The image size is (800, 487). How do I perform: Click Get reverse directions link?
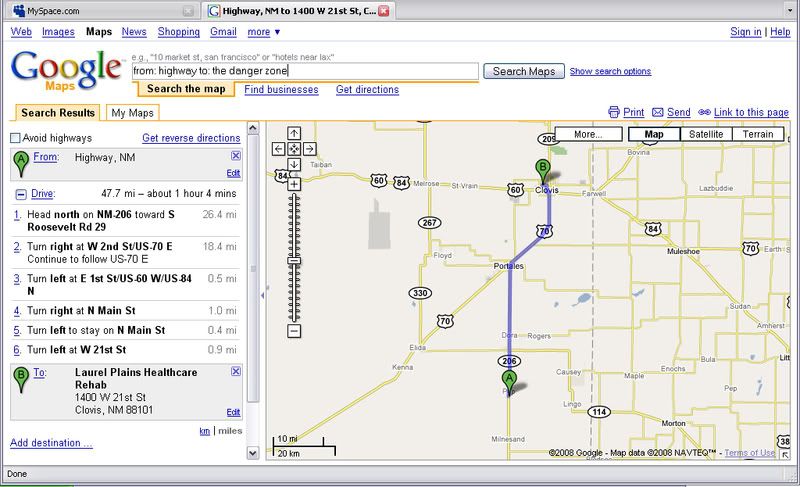(190, 138)
